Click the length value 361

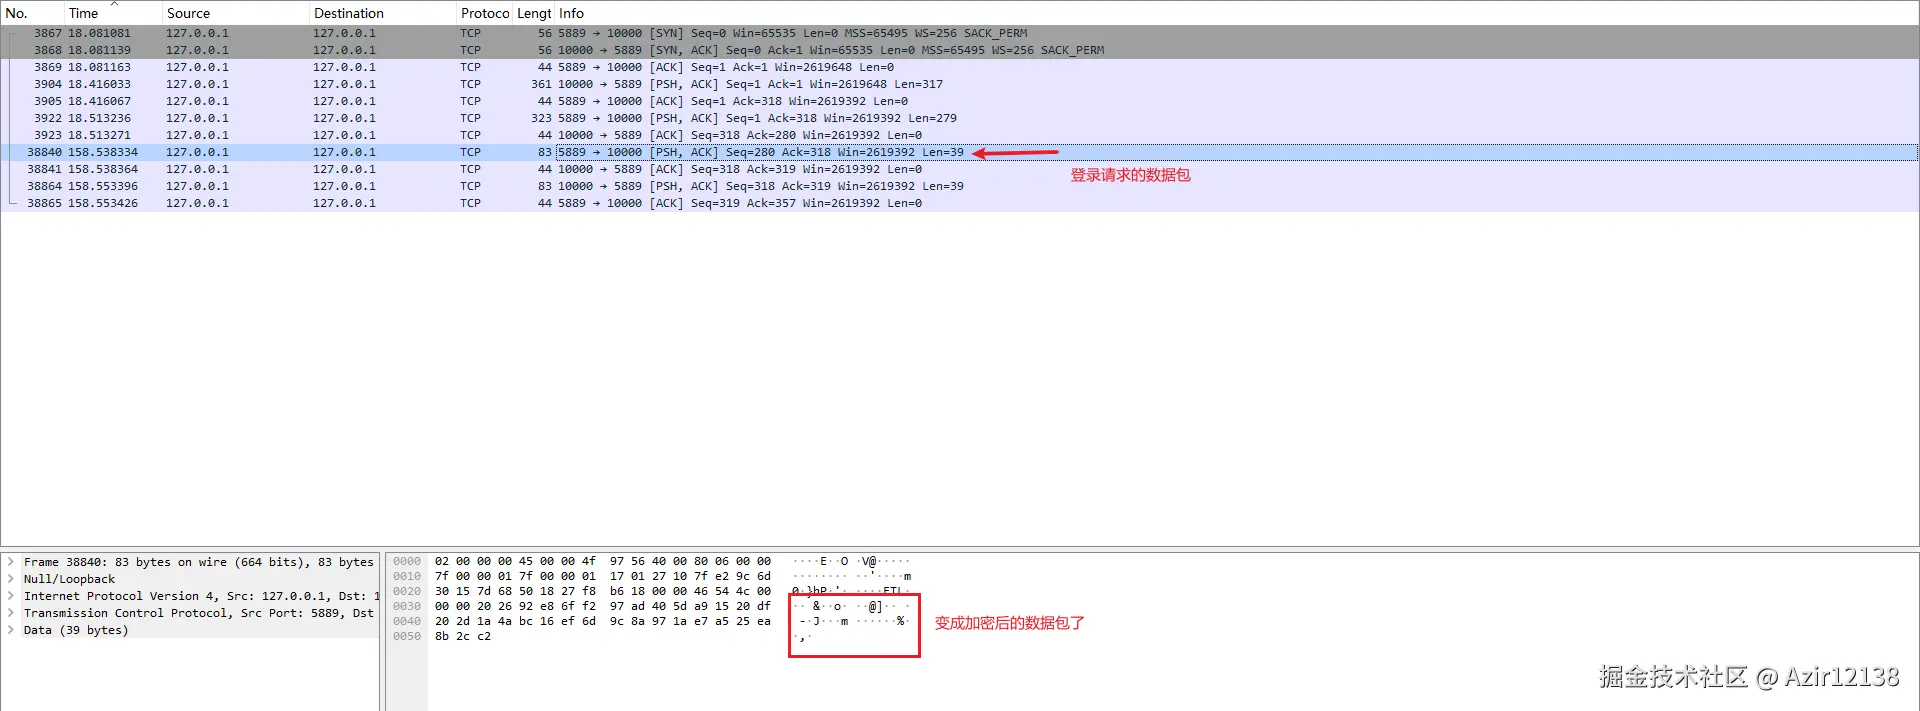(541, 84)
